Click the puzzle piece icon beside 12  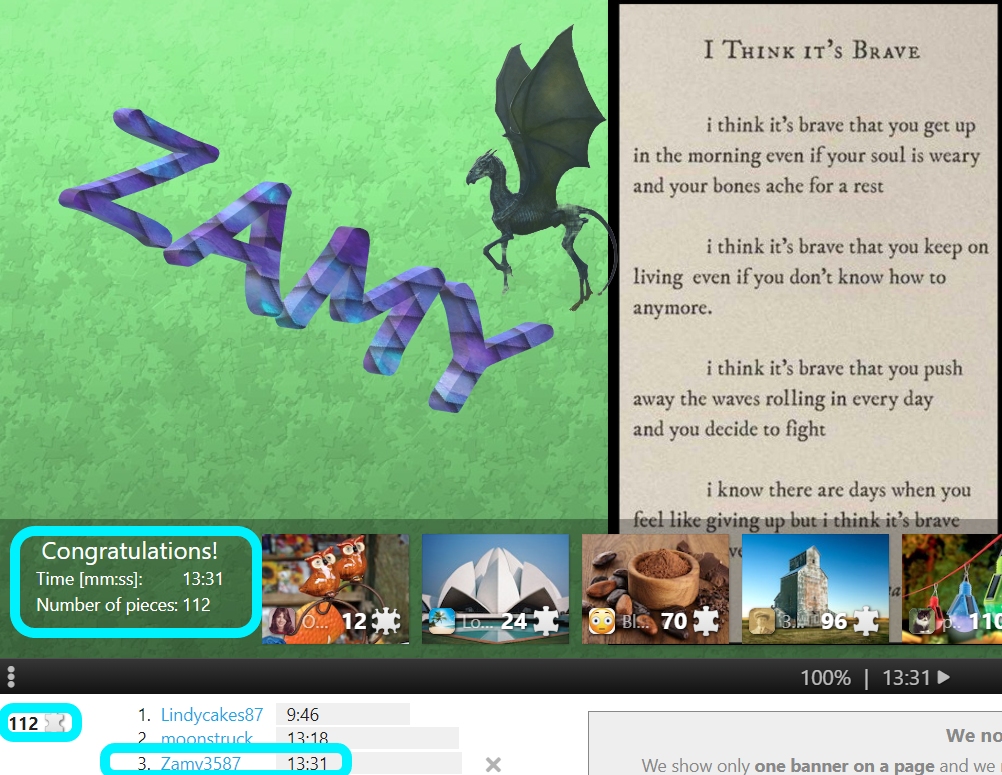pos(387,621)
